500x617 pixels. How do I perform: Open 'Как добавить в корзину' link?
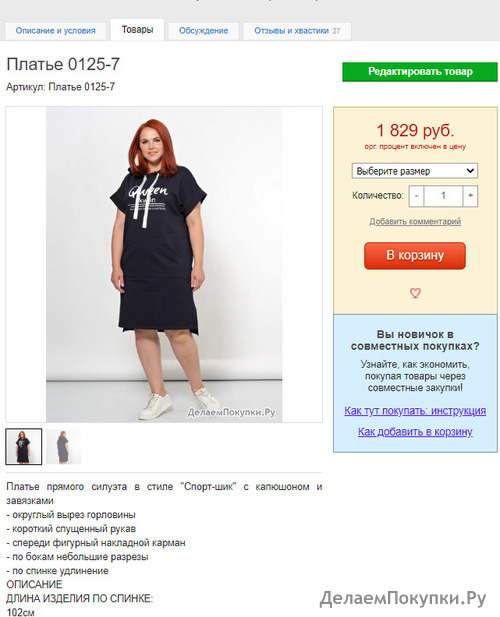tap(415, 432)
